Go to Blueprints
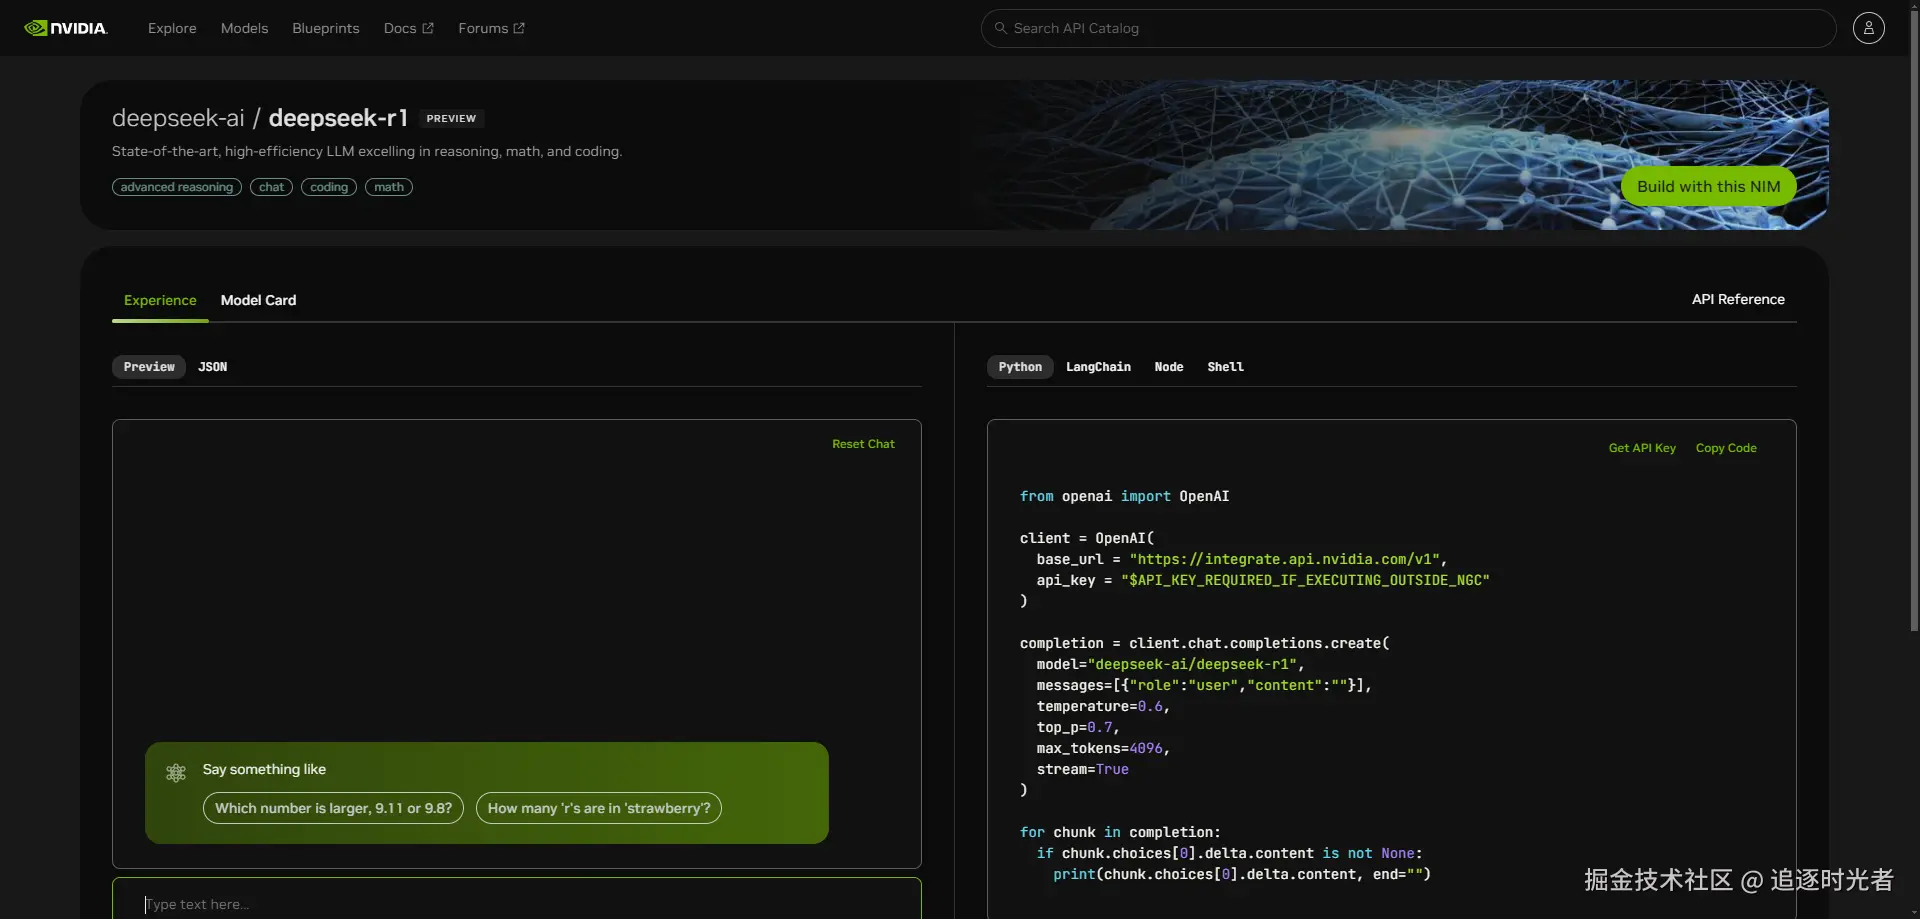Viewport: 1920px width, 919px height. point(326,28)
